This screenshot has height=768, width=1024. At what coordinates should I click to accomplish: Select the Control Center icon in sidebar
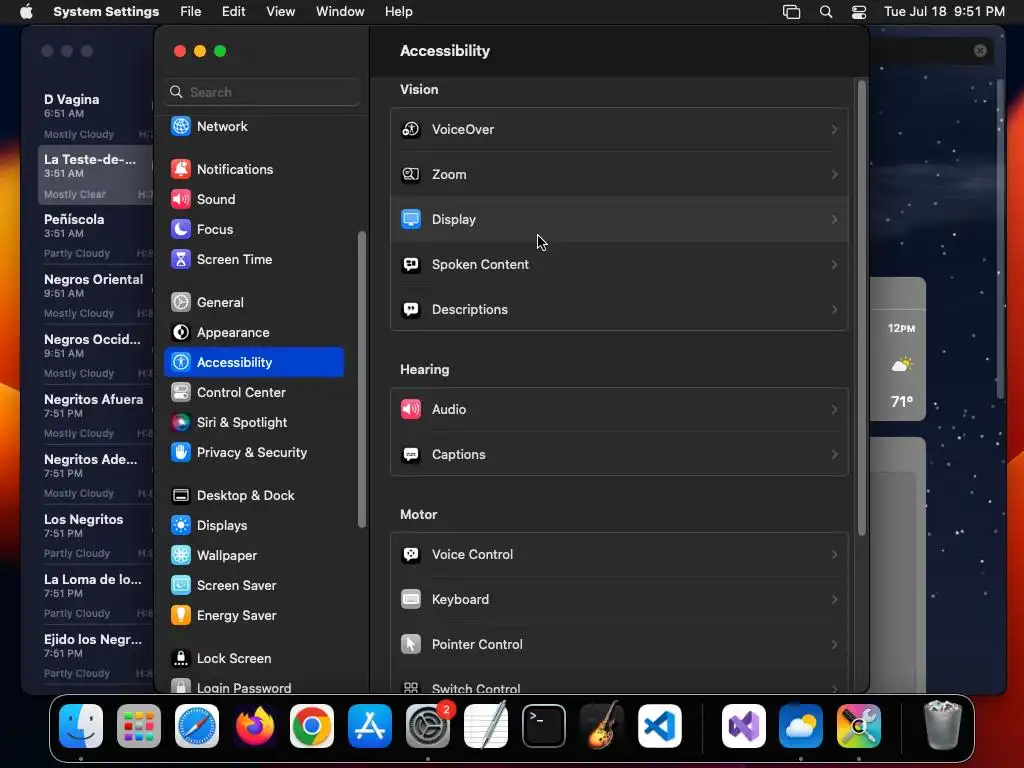tap(181, 392)
